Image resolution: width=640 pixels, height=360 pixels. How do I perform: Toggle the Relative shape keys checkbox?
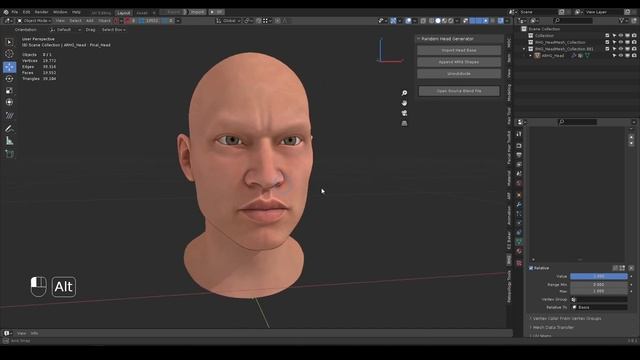(531, 268)
